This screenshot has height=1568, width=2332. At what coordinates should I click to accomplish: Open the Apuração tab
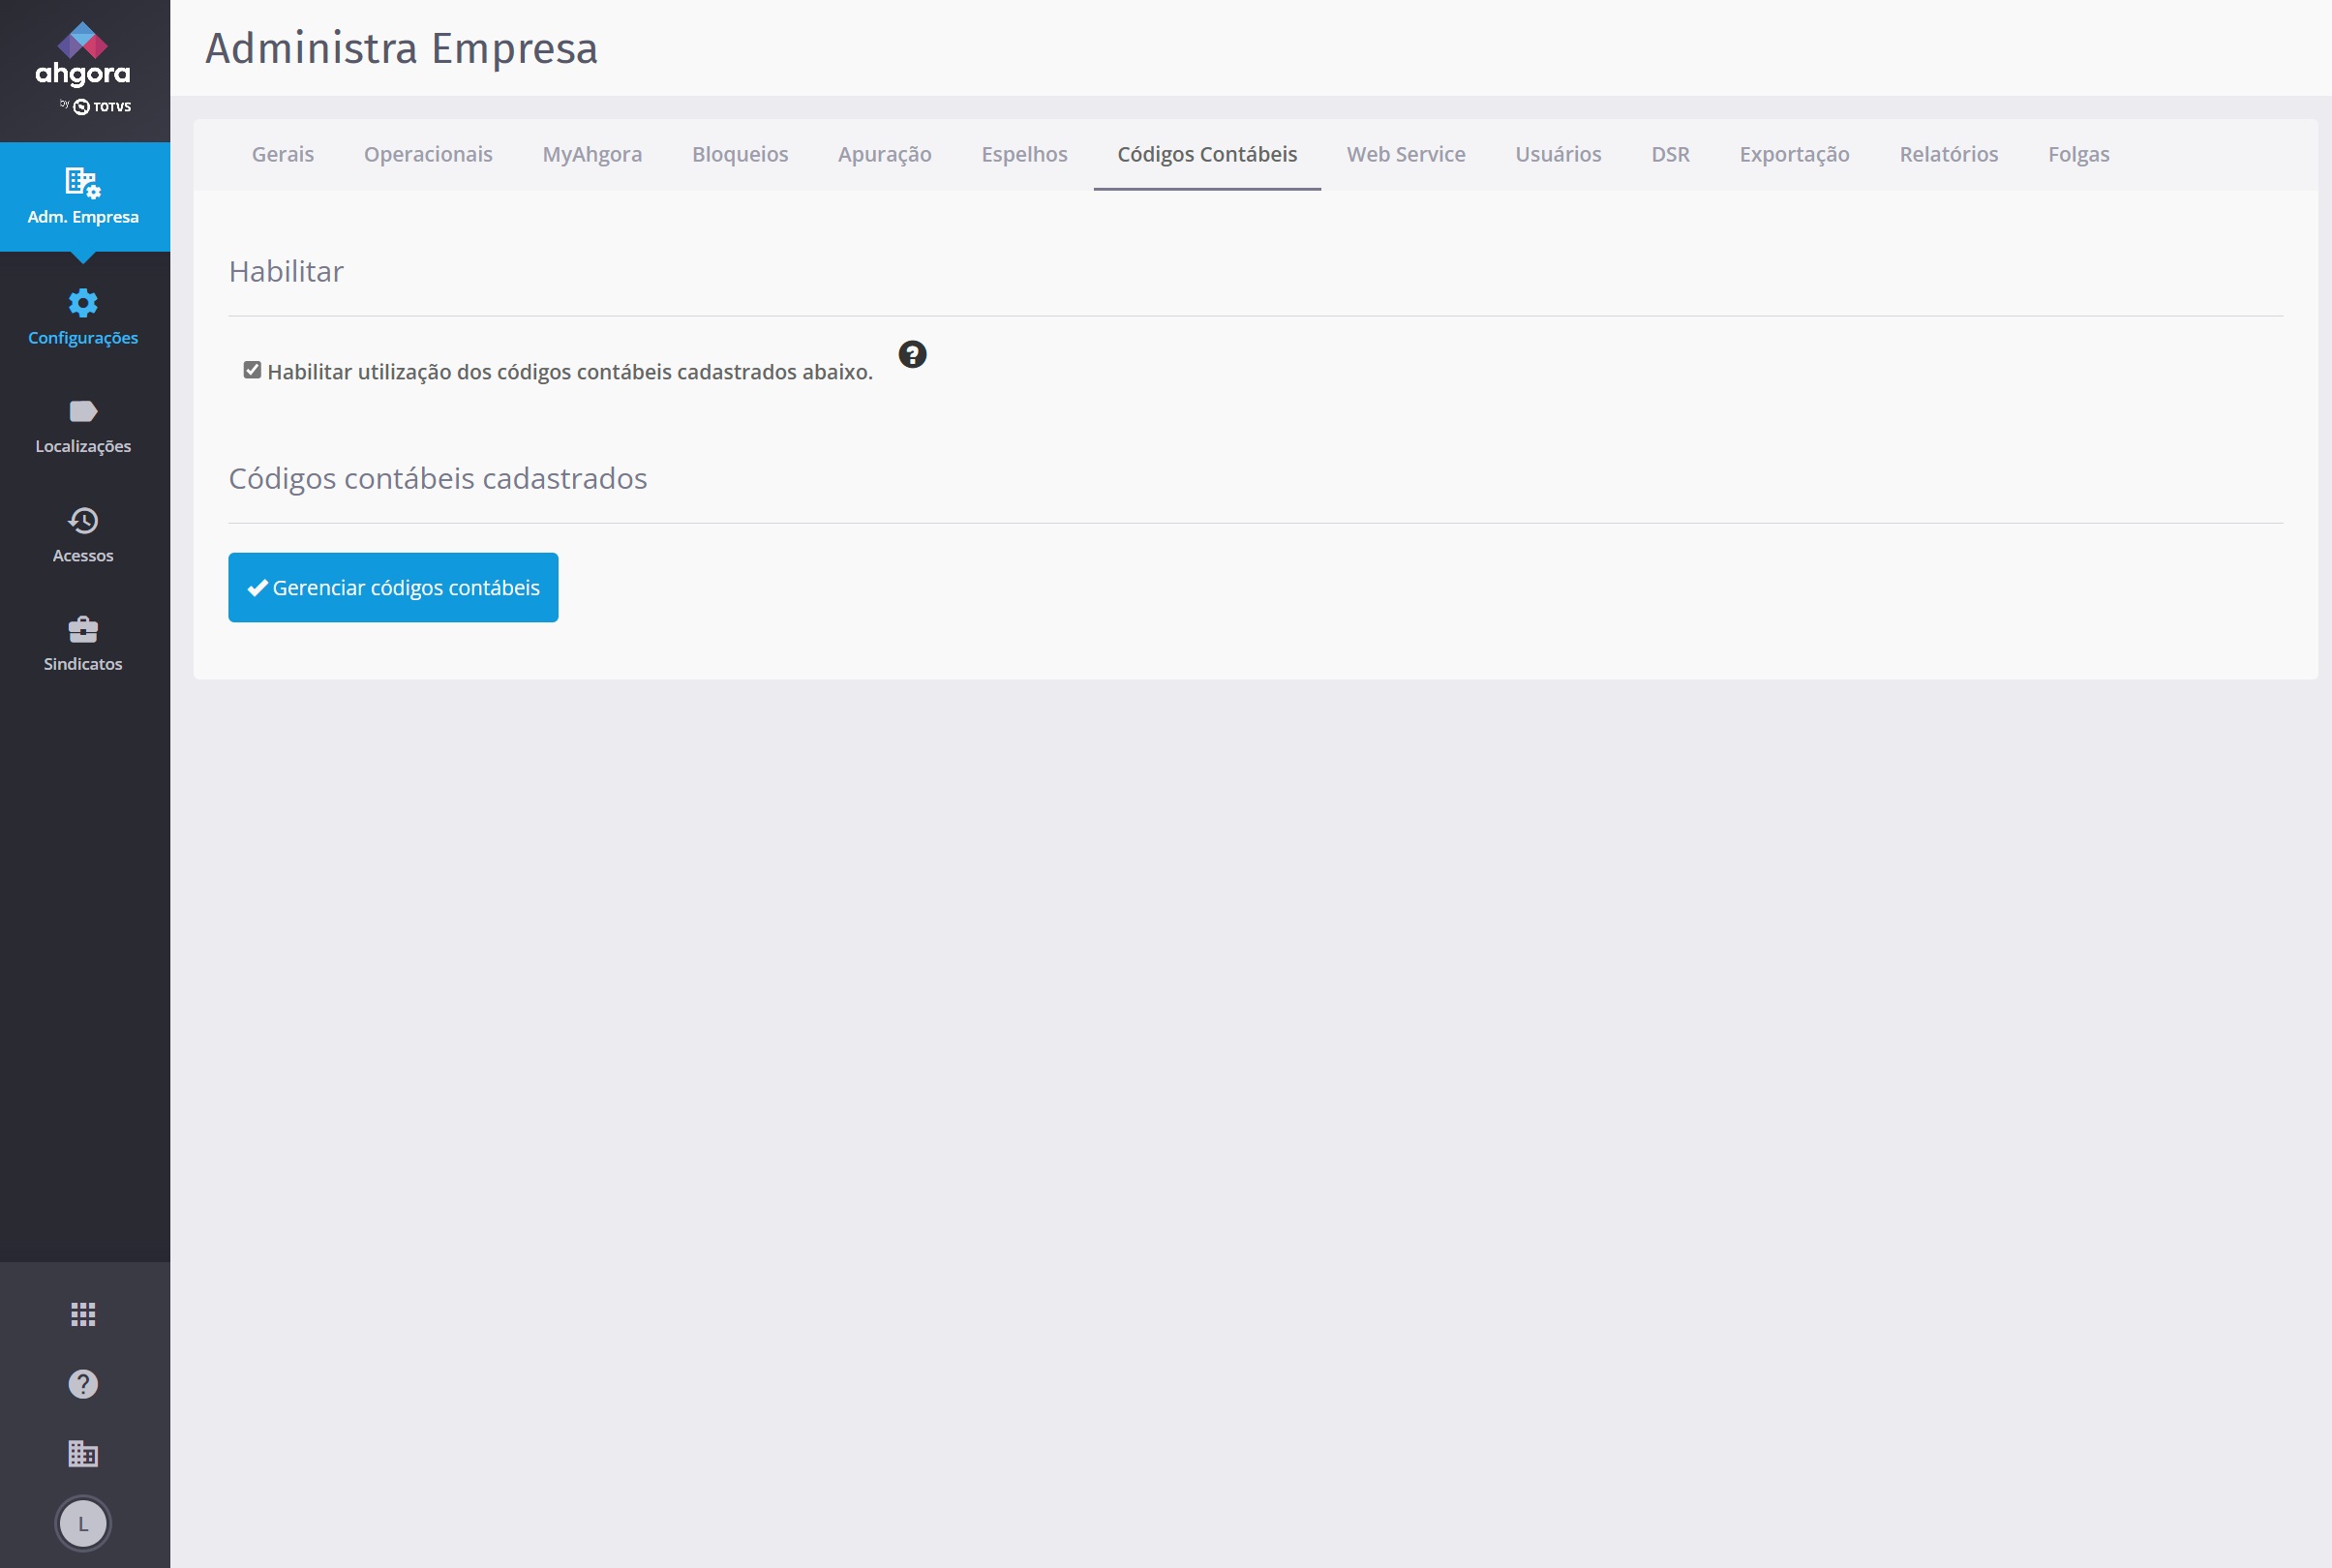(884, 155)
